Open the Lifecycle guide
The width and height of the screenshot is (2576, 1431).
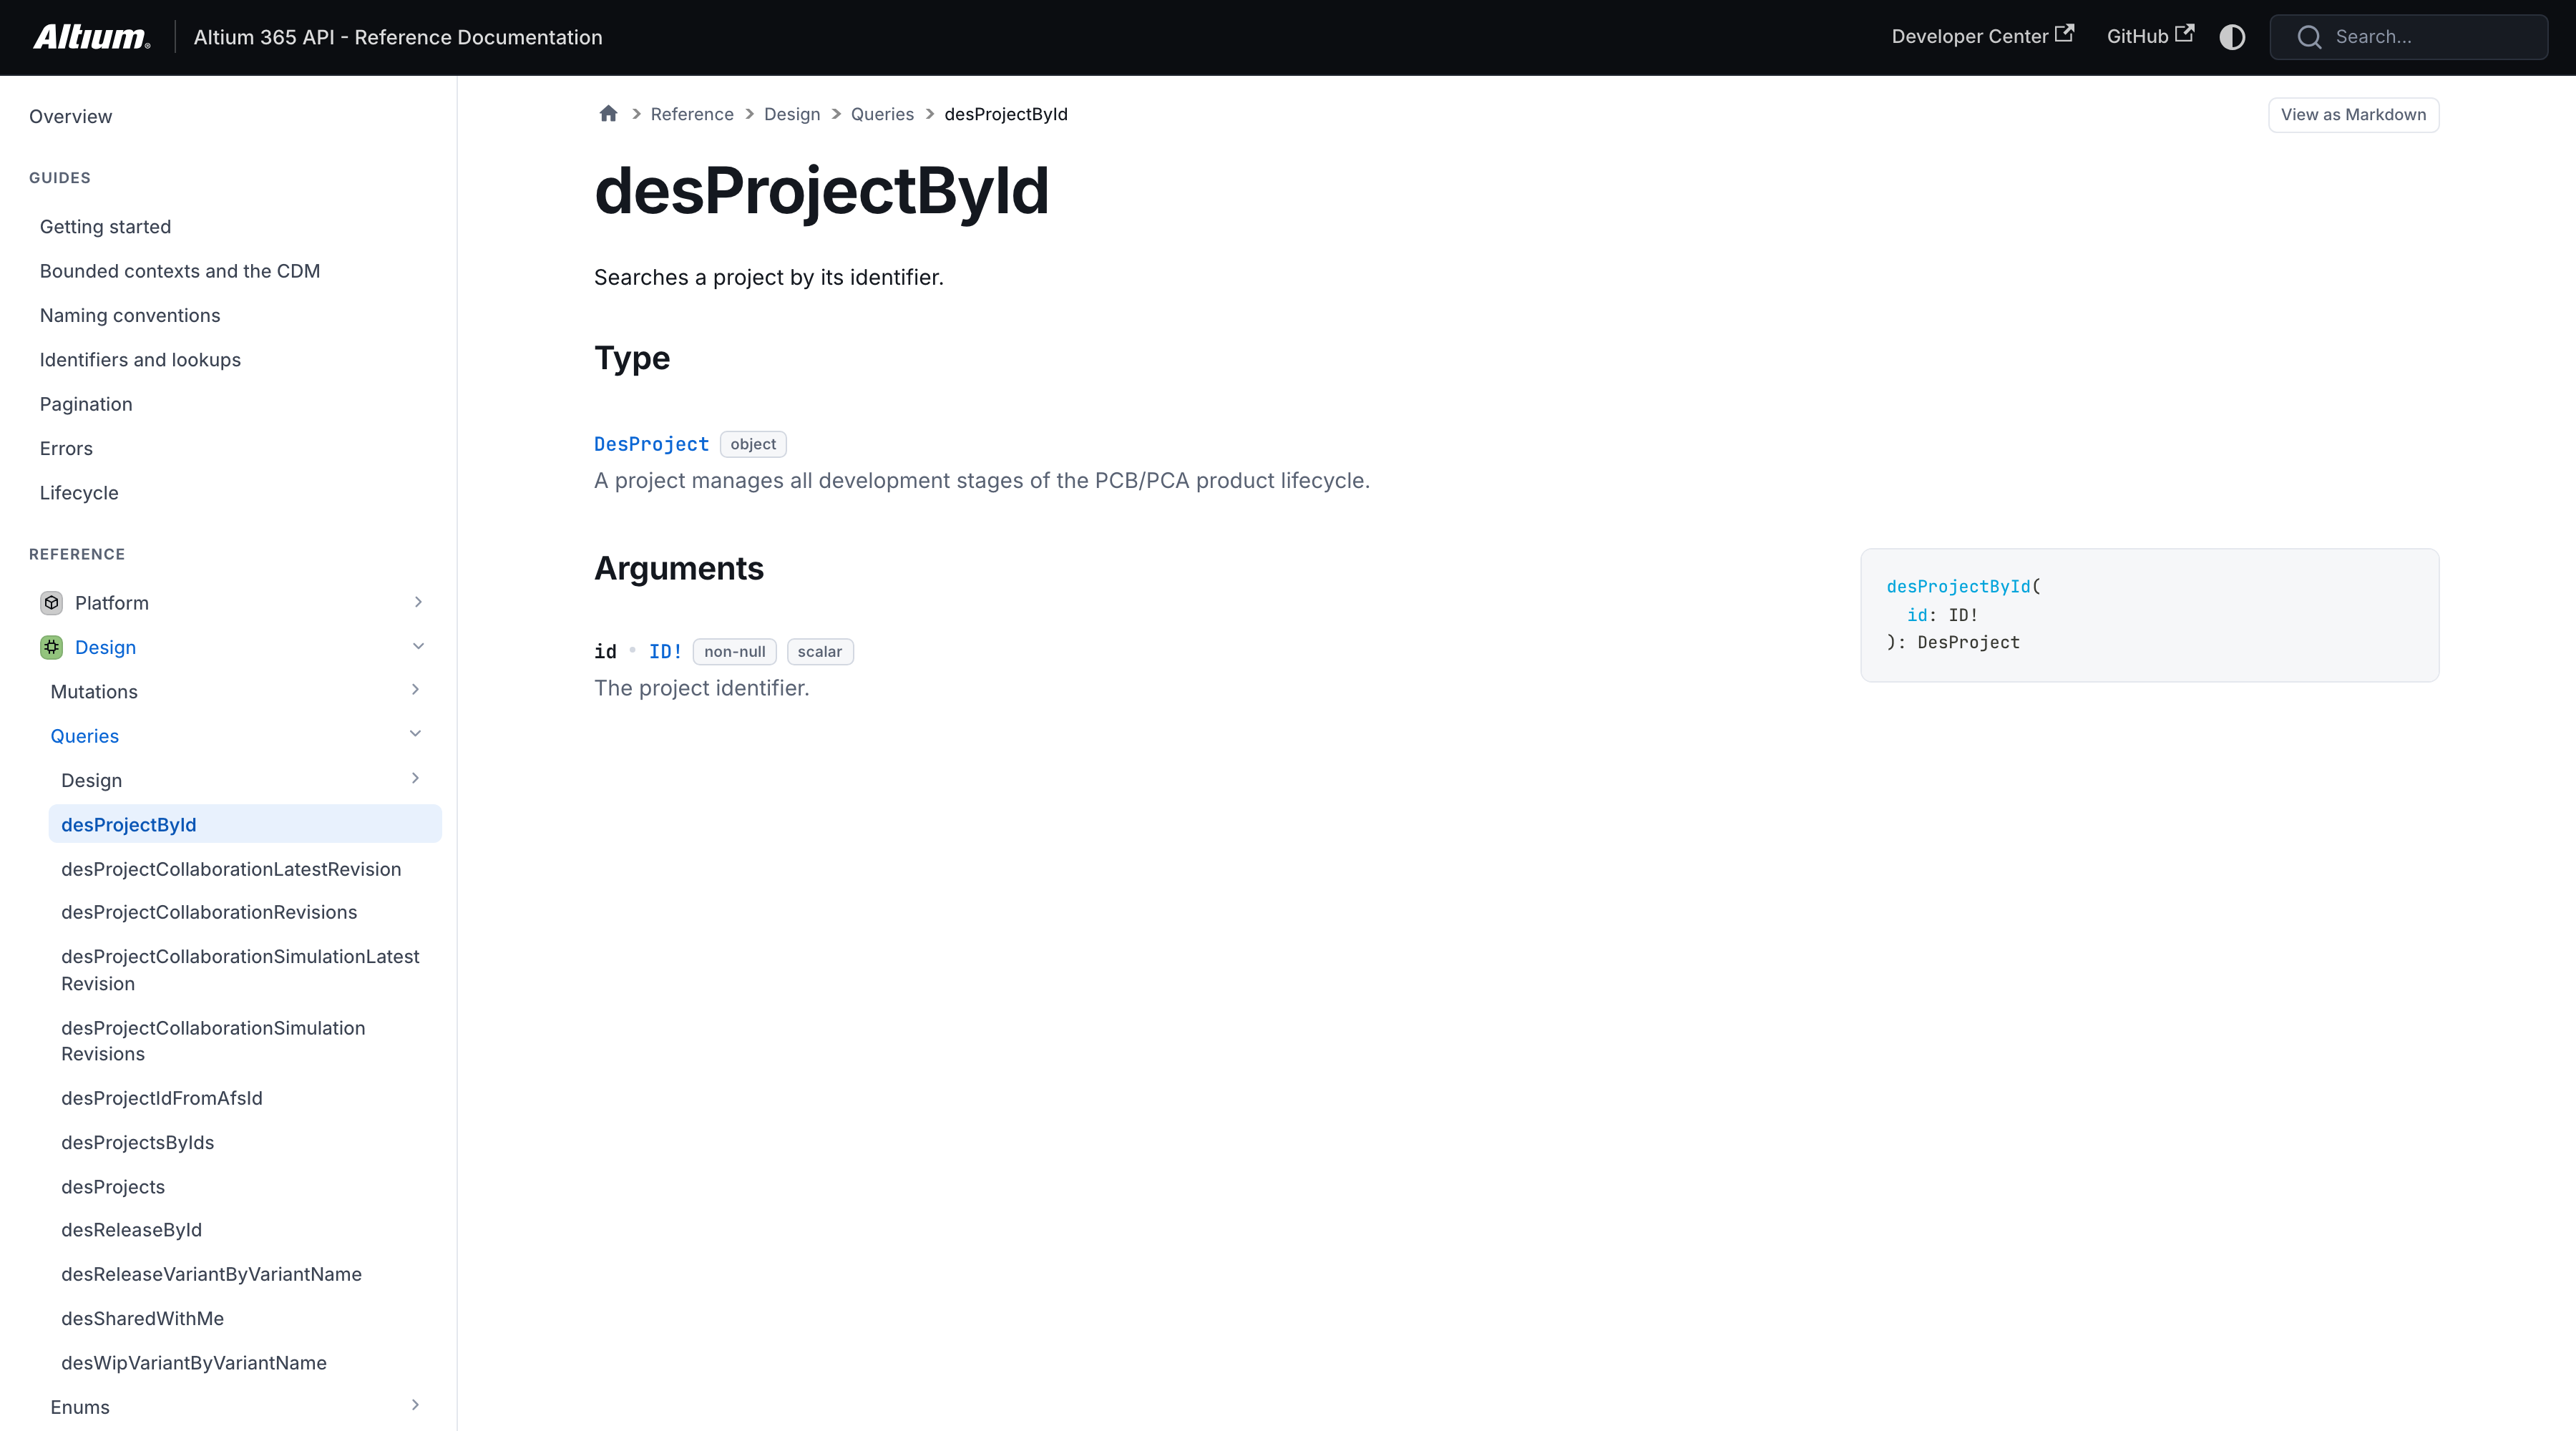pyautogui.click(x=79, y=493)
